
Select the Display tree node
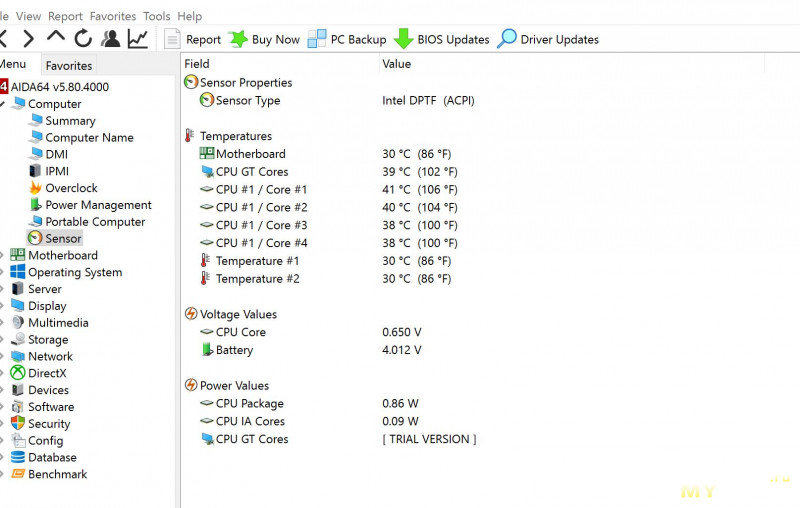point(47,306)
